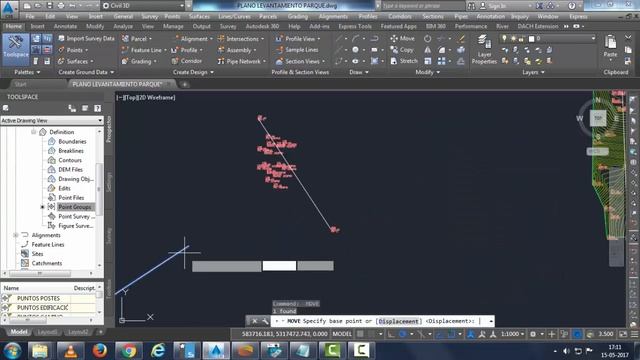The image size is (640, 360).
Task: Toggle the Point Groups tree node expander
Action: click(42, 207)
